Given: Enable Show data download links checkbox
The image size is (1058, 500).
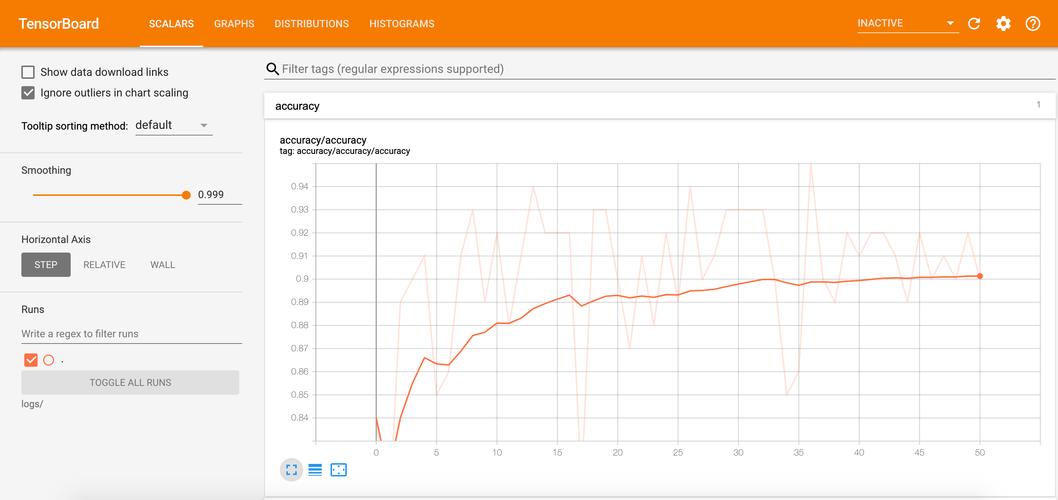Looking at the screenshot, I should 28,72.
